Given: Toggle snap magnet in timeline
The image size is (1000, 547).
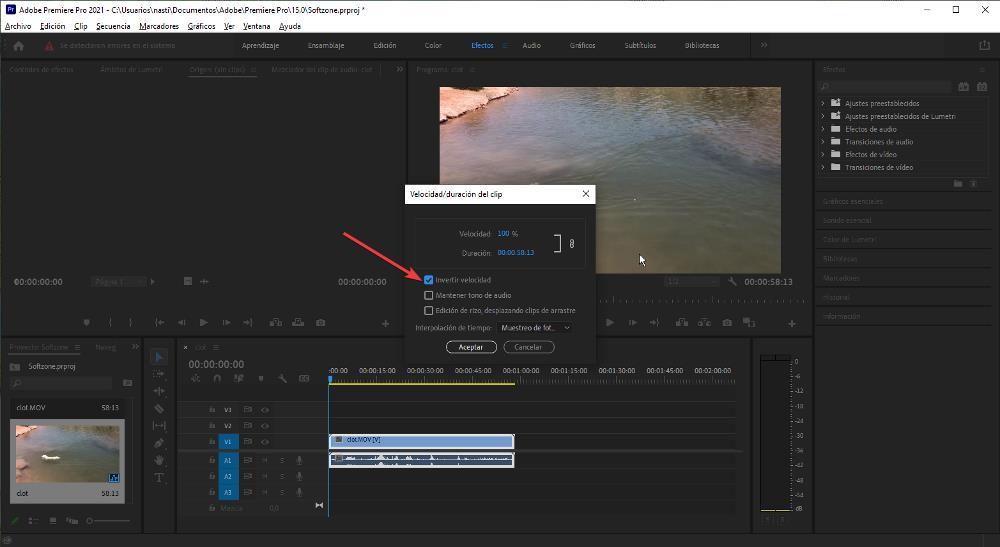Looking at the screenshot, I should 217,379.
